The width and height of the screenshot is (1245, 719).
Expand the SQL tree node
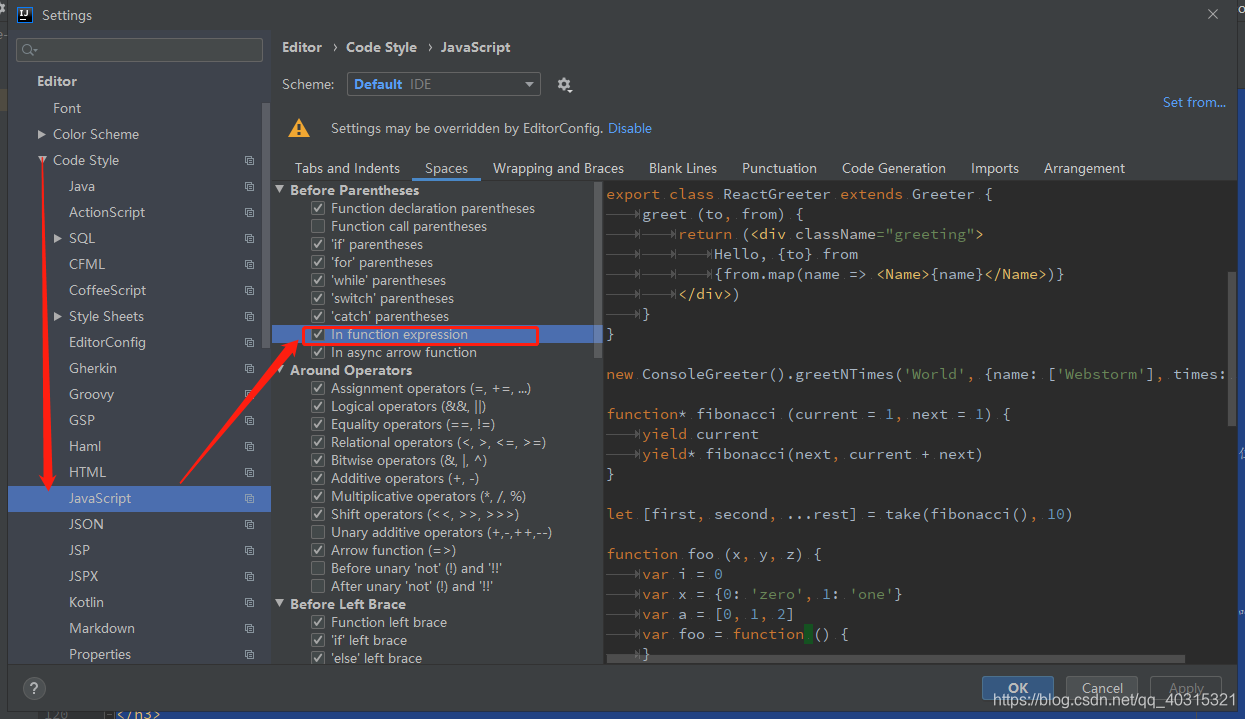click(x=57, y=238)
